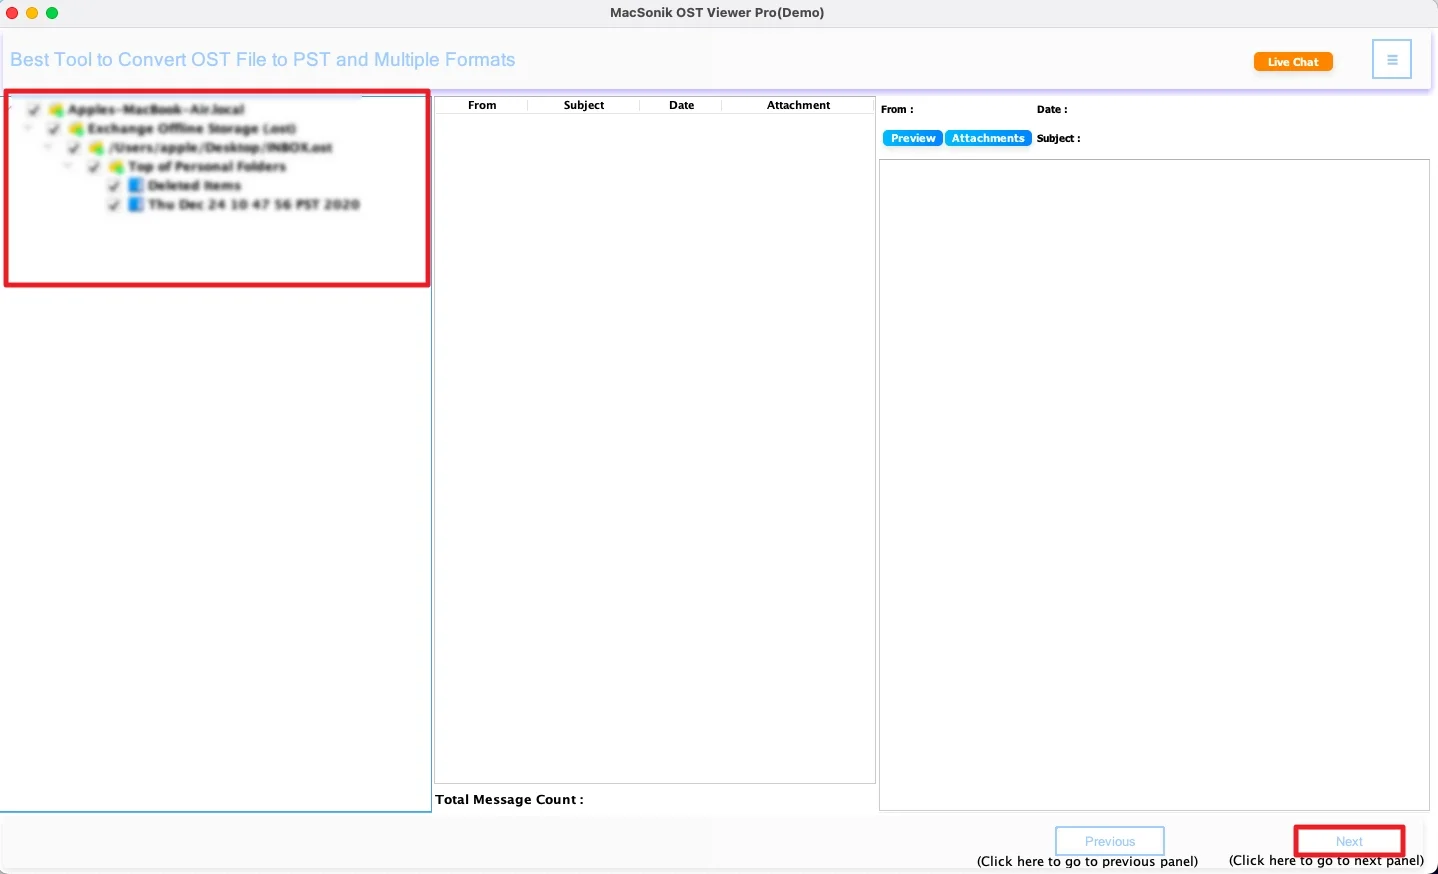
Task: Select the Exchange Offline Storage (.ost) row
Action: coord(192,129)
